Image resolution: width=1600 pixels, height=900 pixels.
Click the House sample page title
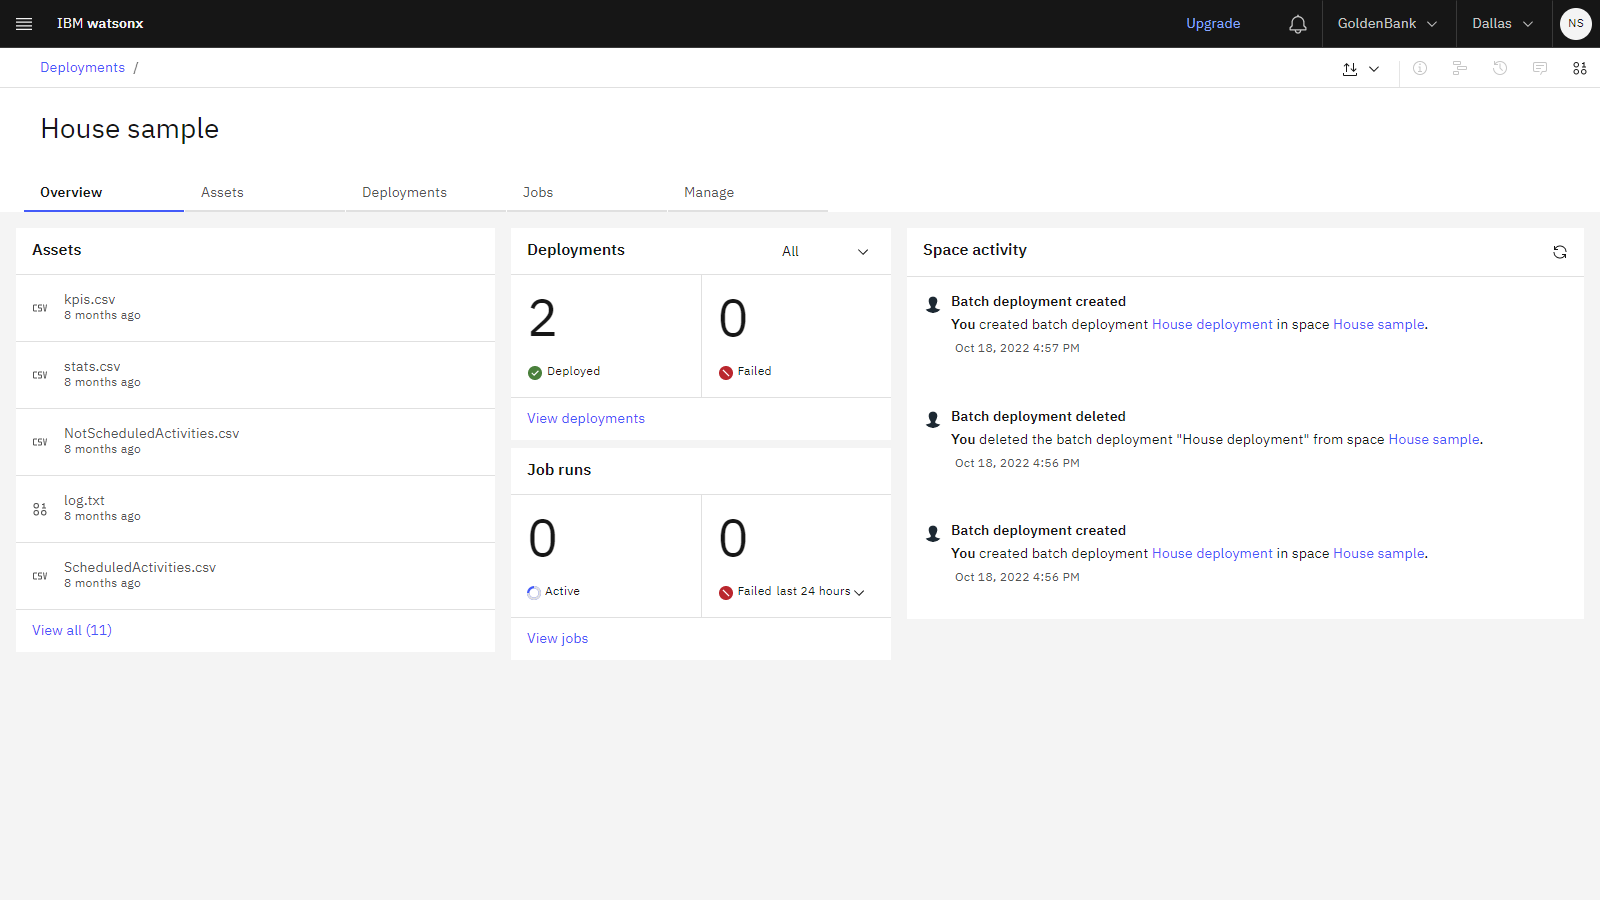[x=130, y=129]
